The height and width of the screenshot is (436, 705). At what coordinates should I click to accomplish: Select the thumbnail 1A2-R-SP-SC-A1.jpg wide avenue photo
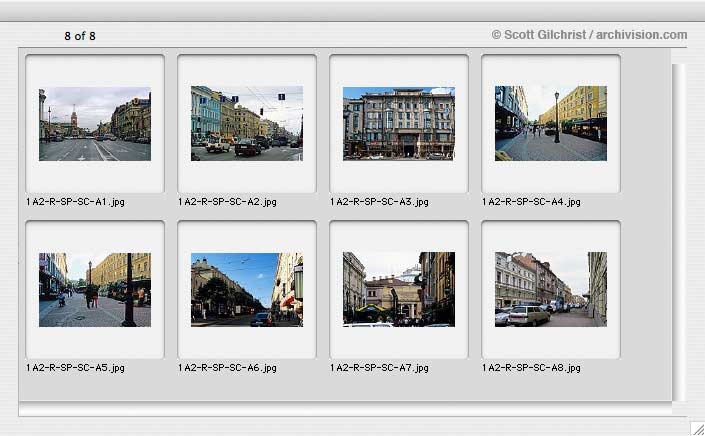tap(95, 124)
